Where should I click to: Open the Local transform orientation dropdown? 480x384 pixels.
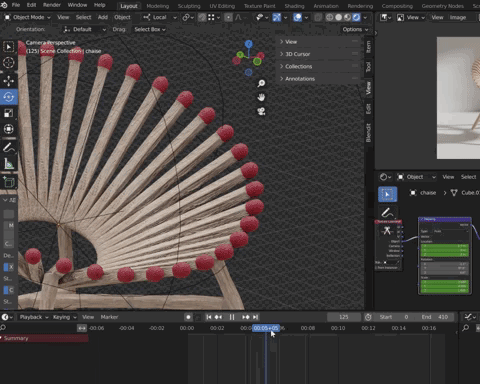point(160,17)
